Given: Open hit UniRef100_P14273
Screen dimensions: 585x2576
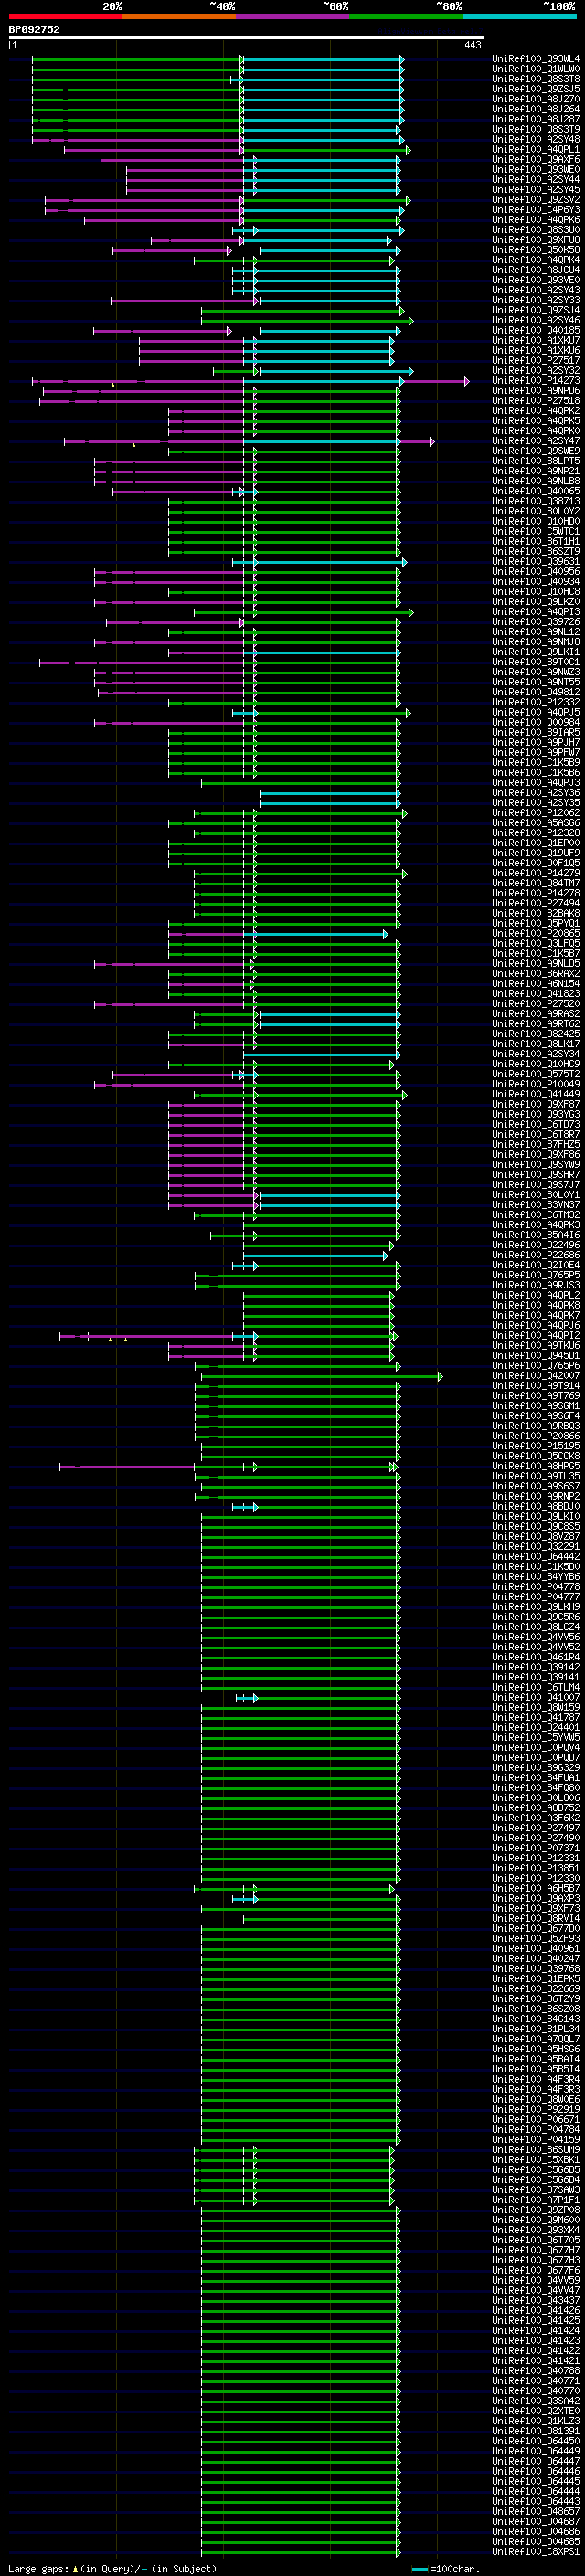Looking at the screenshot, I should [536, 381].
